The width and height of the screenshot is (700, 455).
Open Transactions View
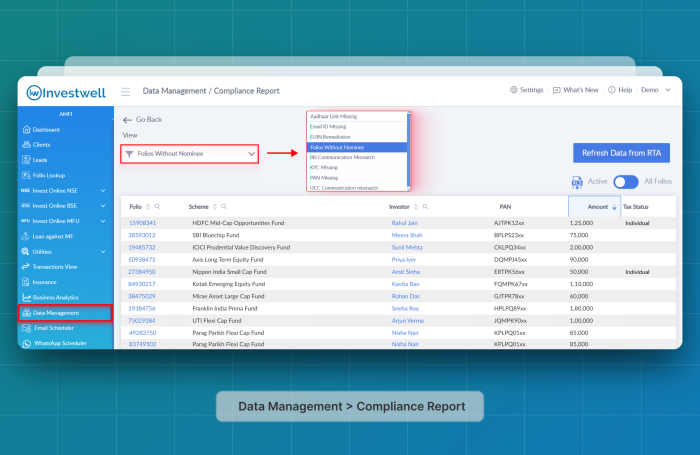pos(55,267)
